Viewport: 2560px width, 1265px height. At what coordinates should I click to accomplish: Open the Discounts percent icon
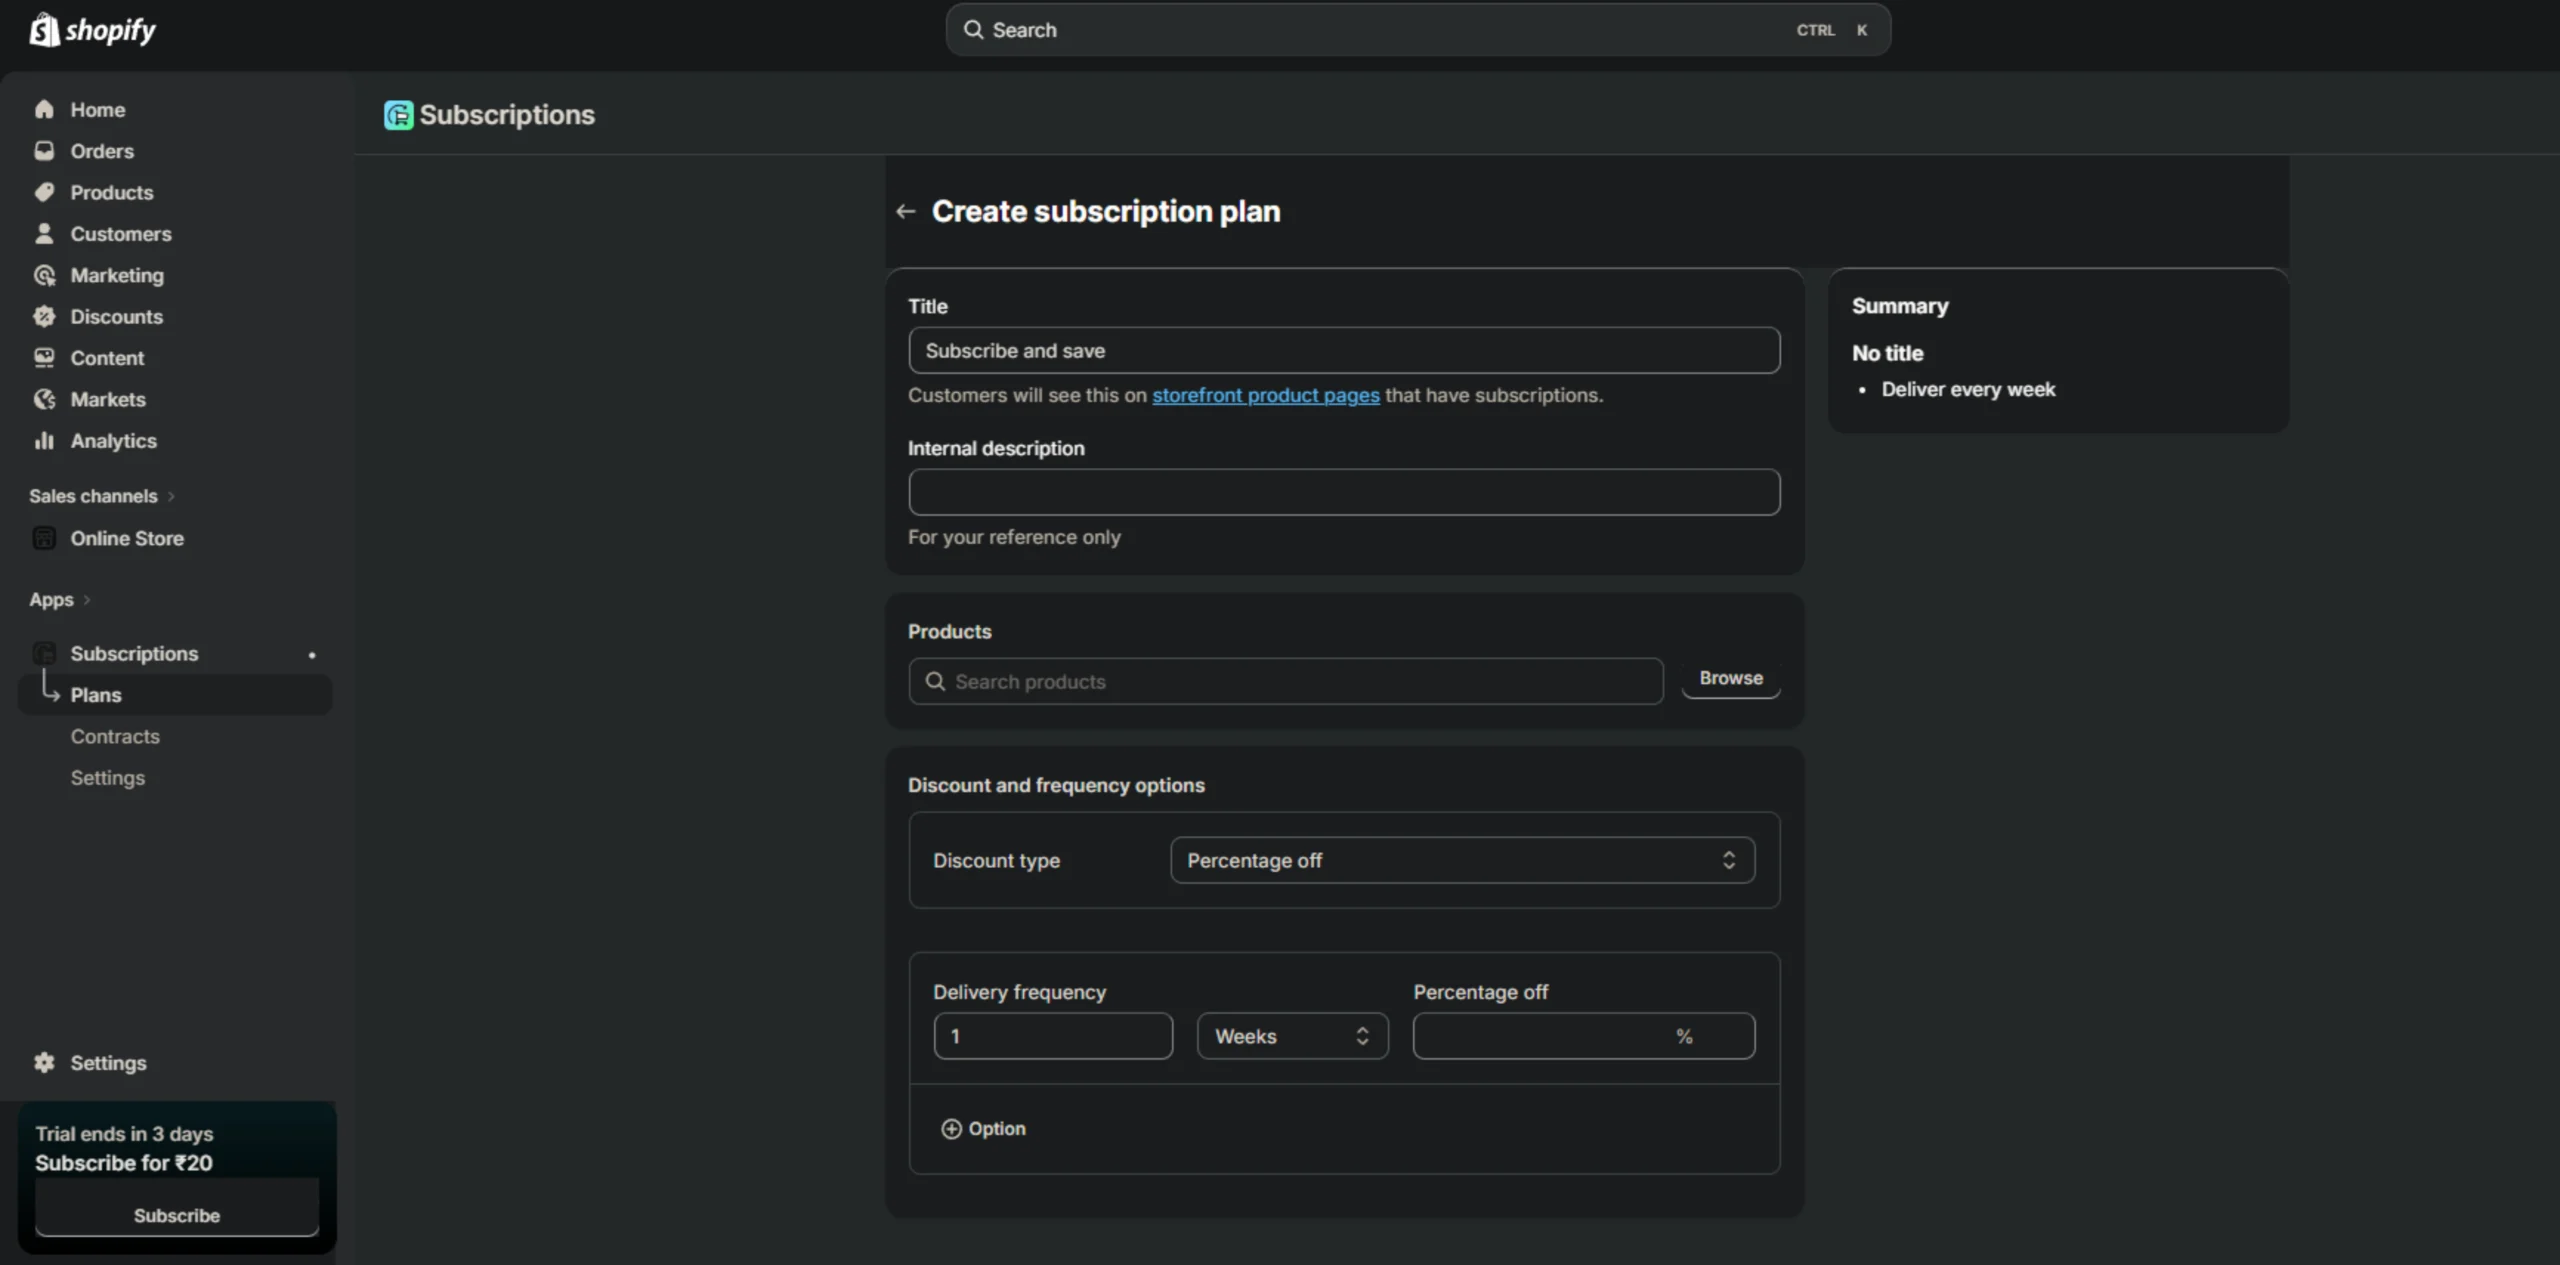(45, 316)
